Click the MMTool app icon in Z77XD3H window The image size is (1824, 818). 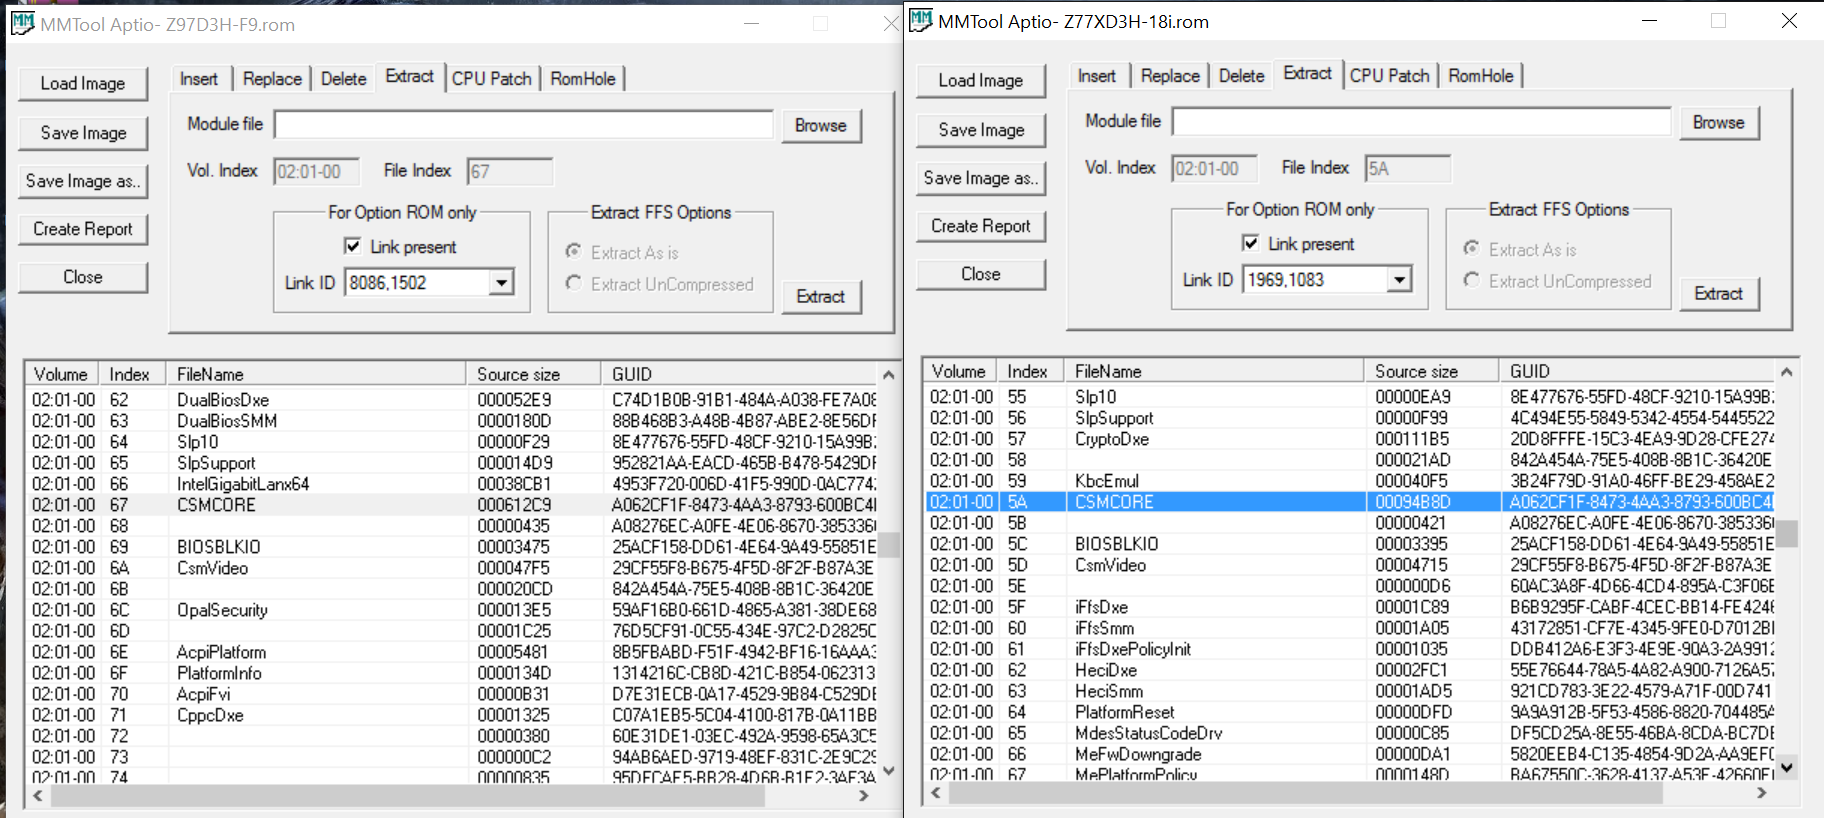[921, 20]
